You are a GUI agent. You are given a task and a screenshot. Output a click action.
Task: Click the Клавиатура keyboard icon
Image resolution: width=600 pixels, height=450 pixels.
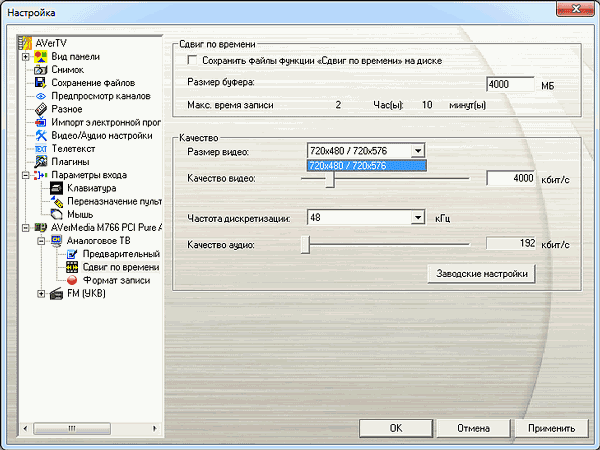pos(57,188)
